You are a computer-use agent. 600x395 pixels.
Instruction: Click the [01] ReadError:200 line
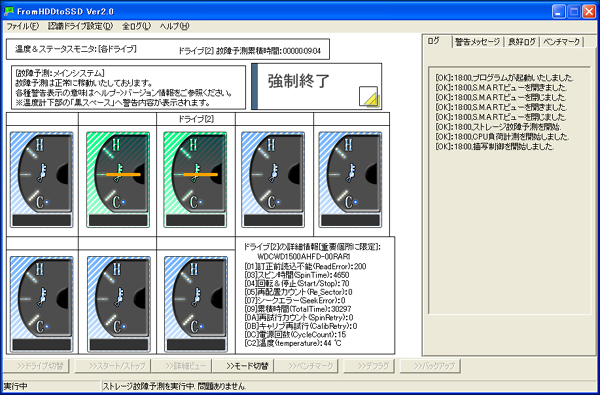tap(305, 266)
